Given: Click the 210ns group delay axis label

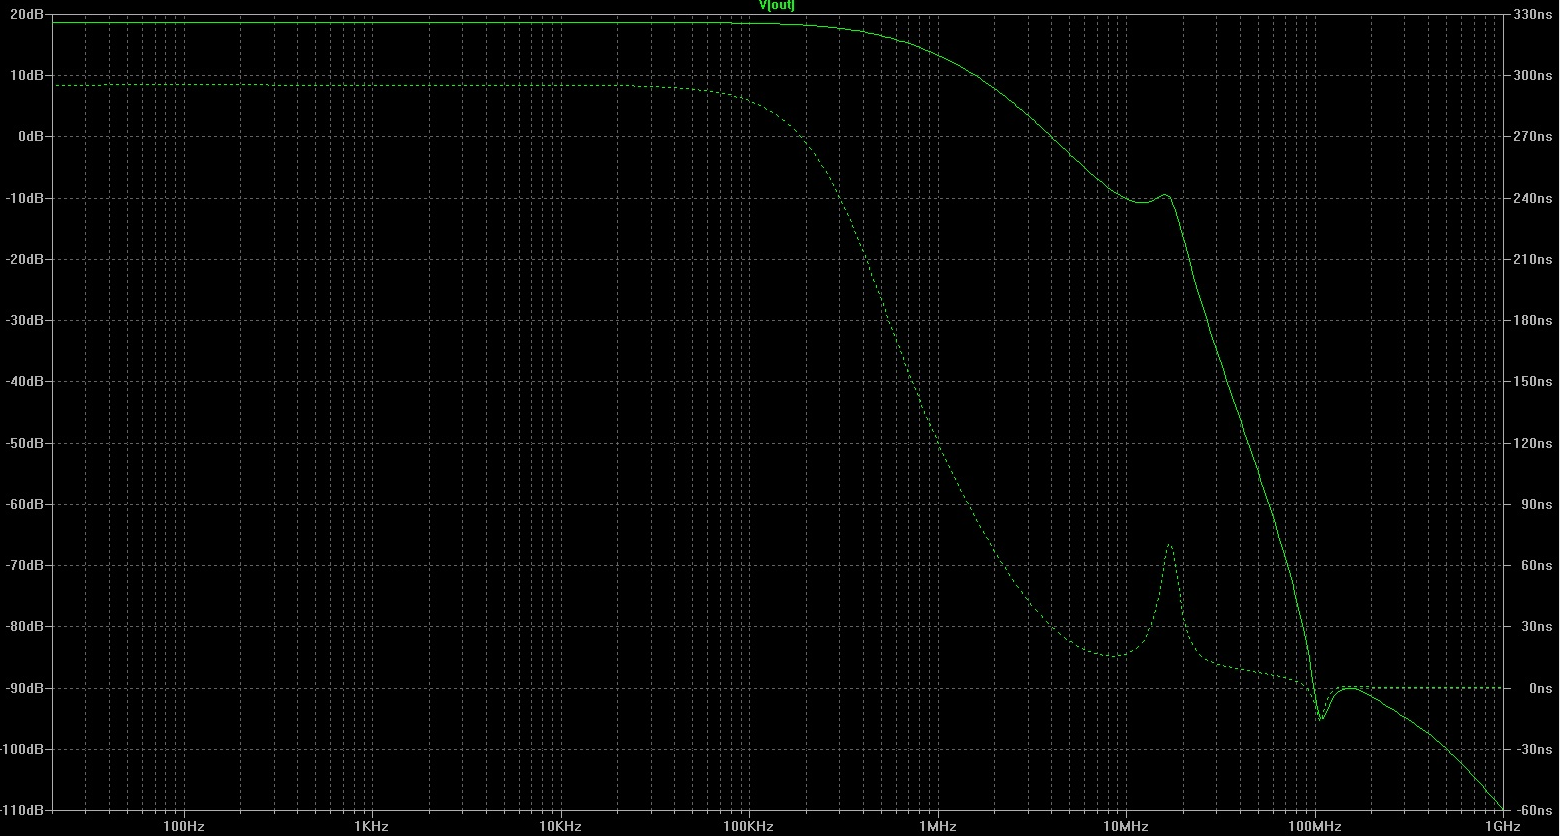Looking at the screenshot, I should [1533, 259].
